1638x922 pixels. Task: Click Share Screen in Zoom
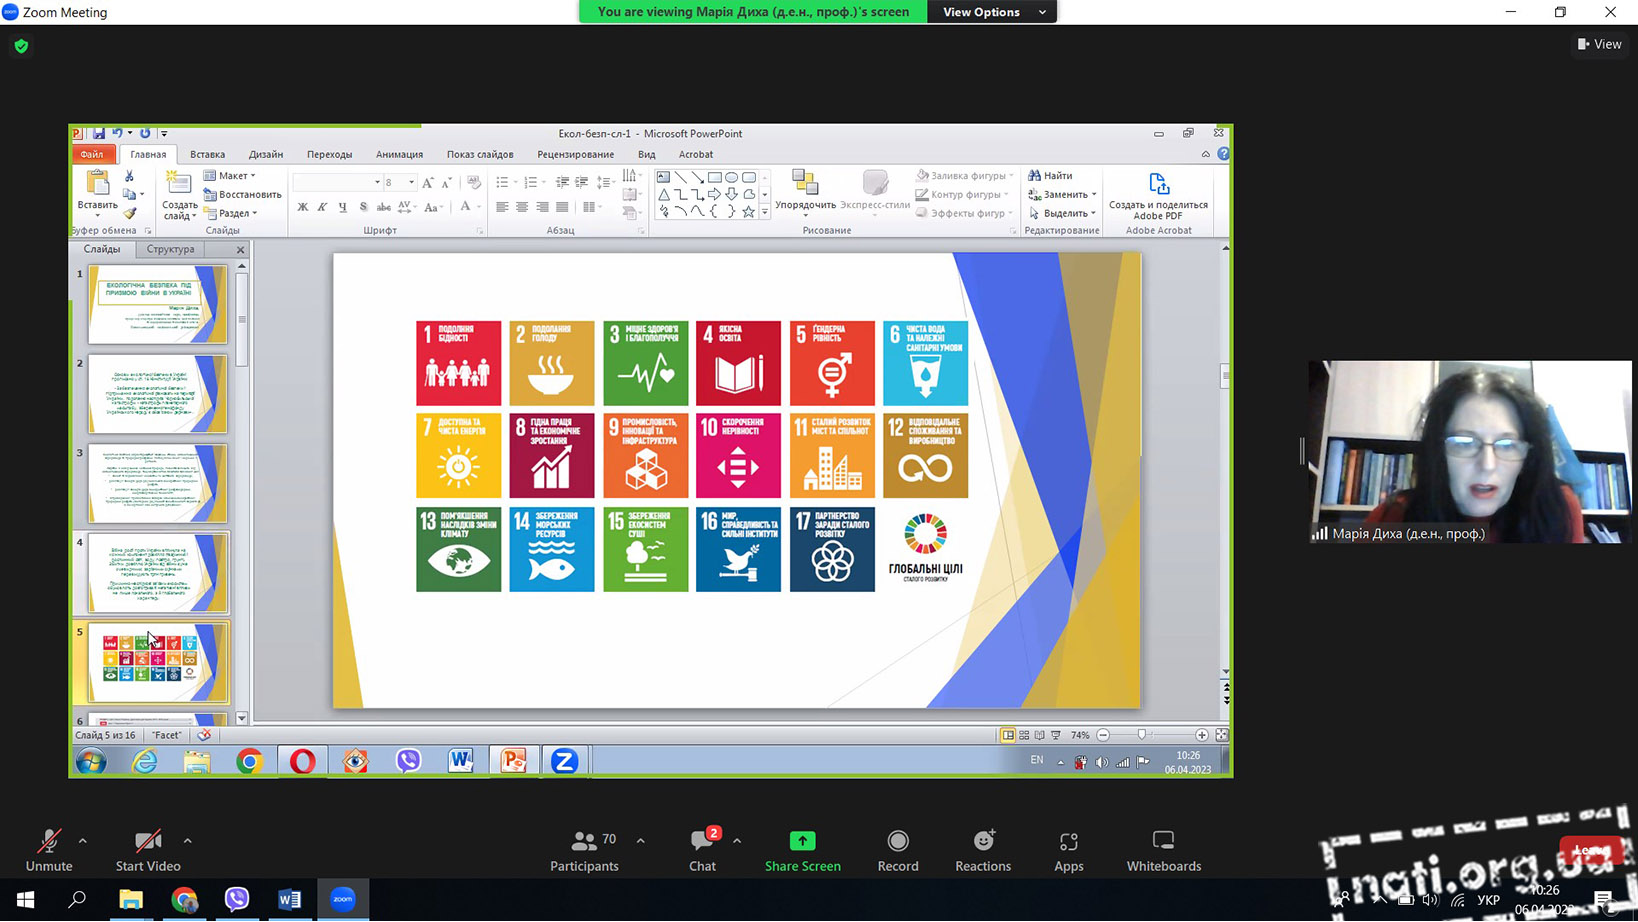(x=802, y=850)
